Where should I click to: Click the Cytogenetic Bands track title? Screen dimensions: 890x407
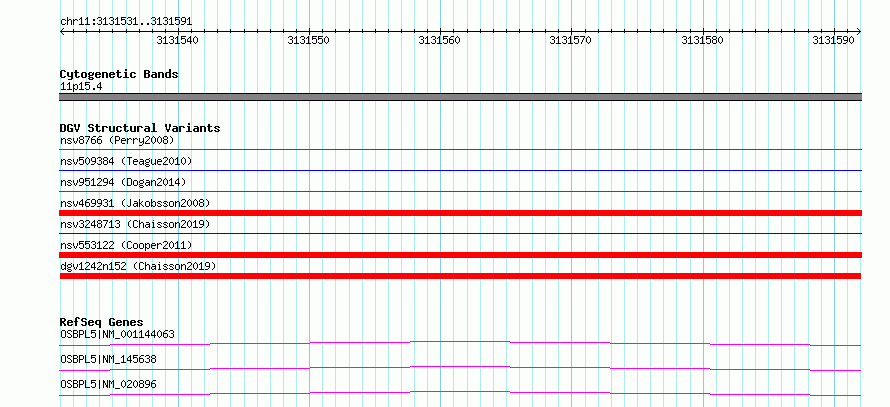click(x=119, y=74)
